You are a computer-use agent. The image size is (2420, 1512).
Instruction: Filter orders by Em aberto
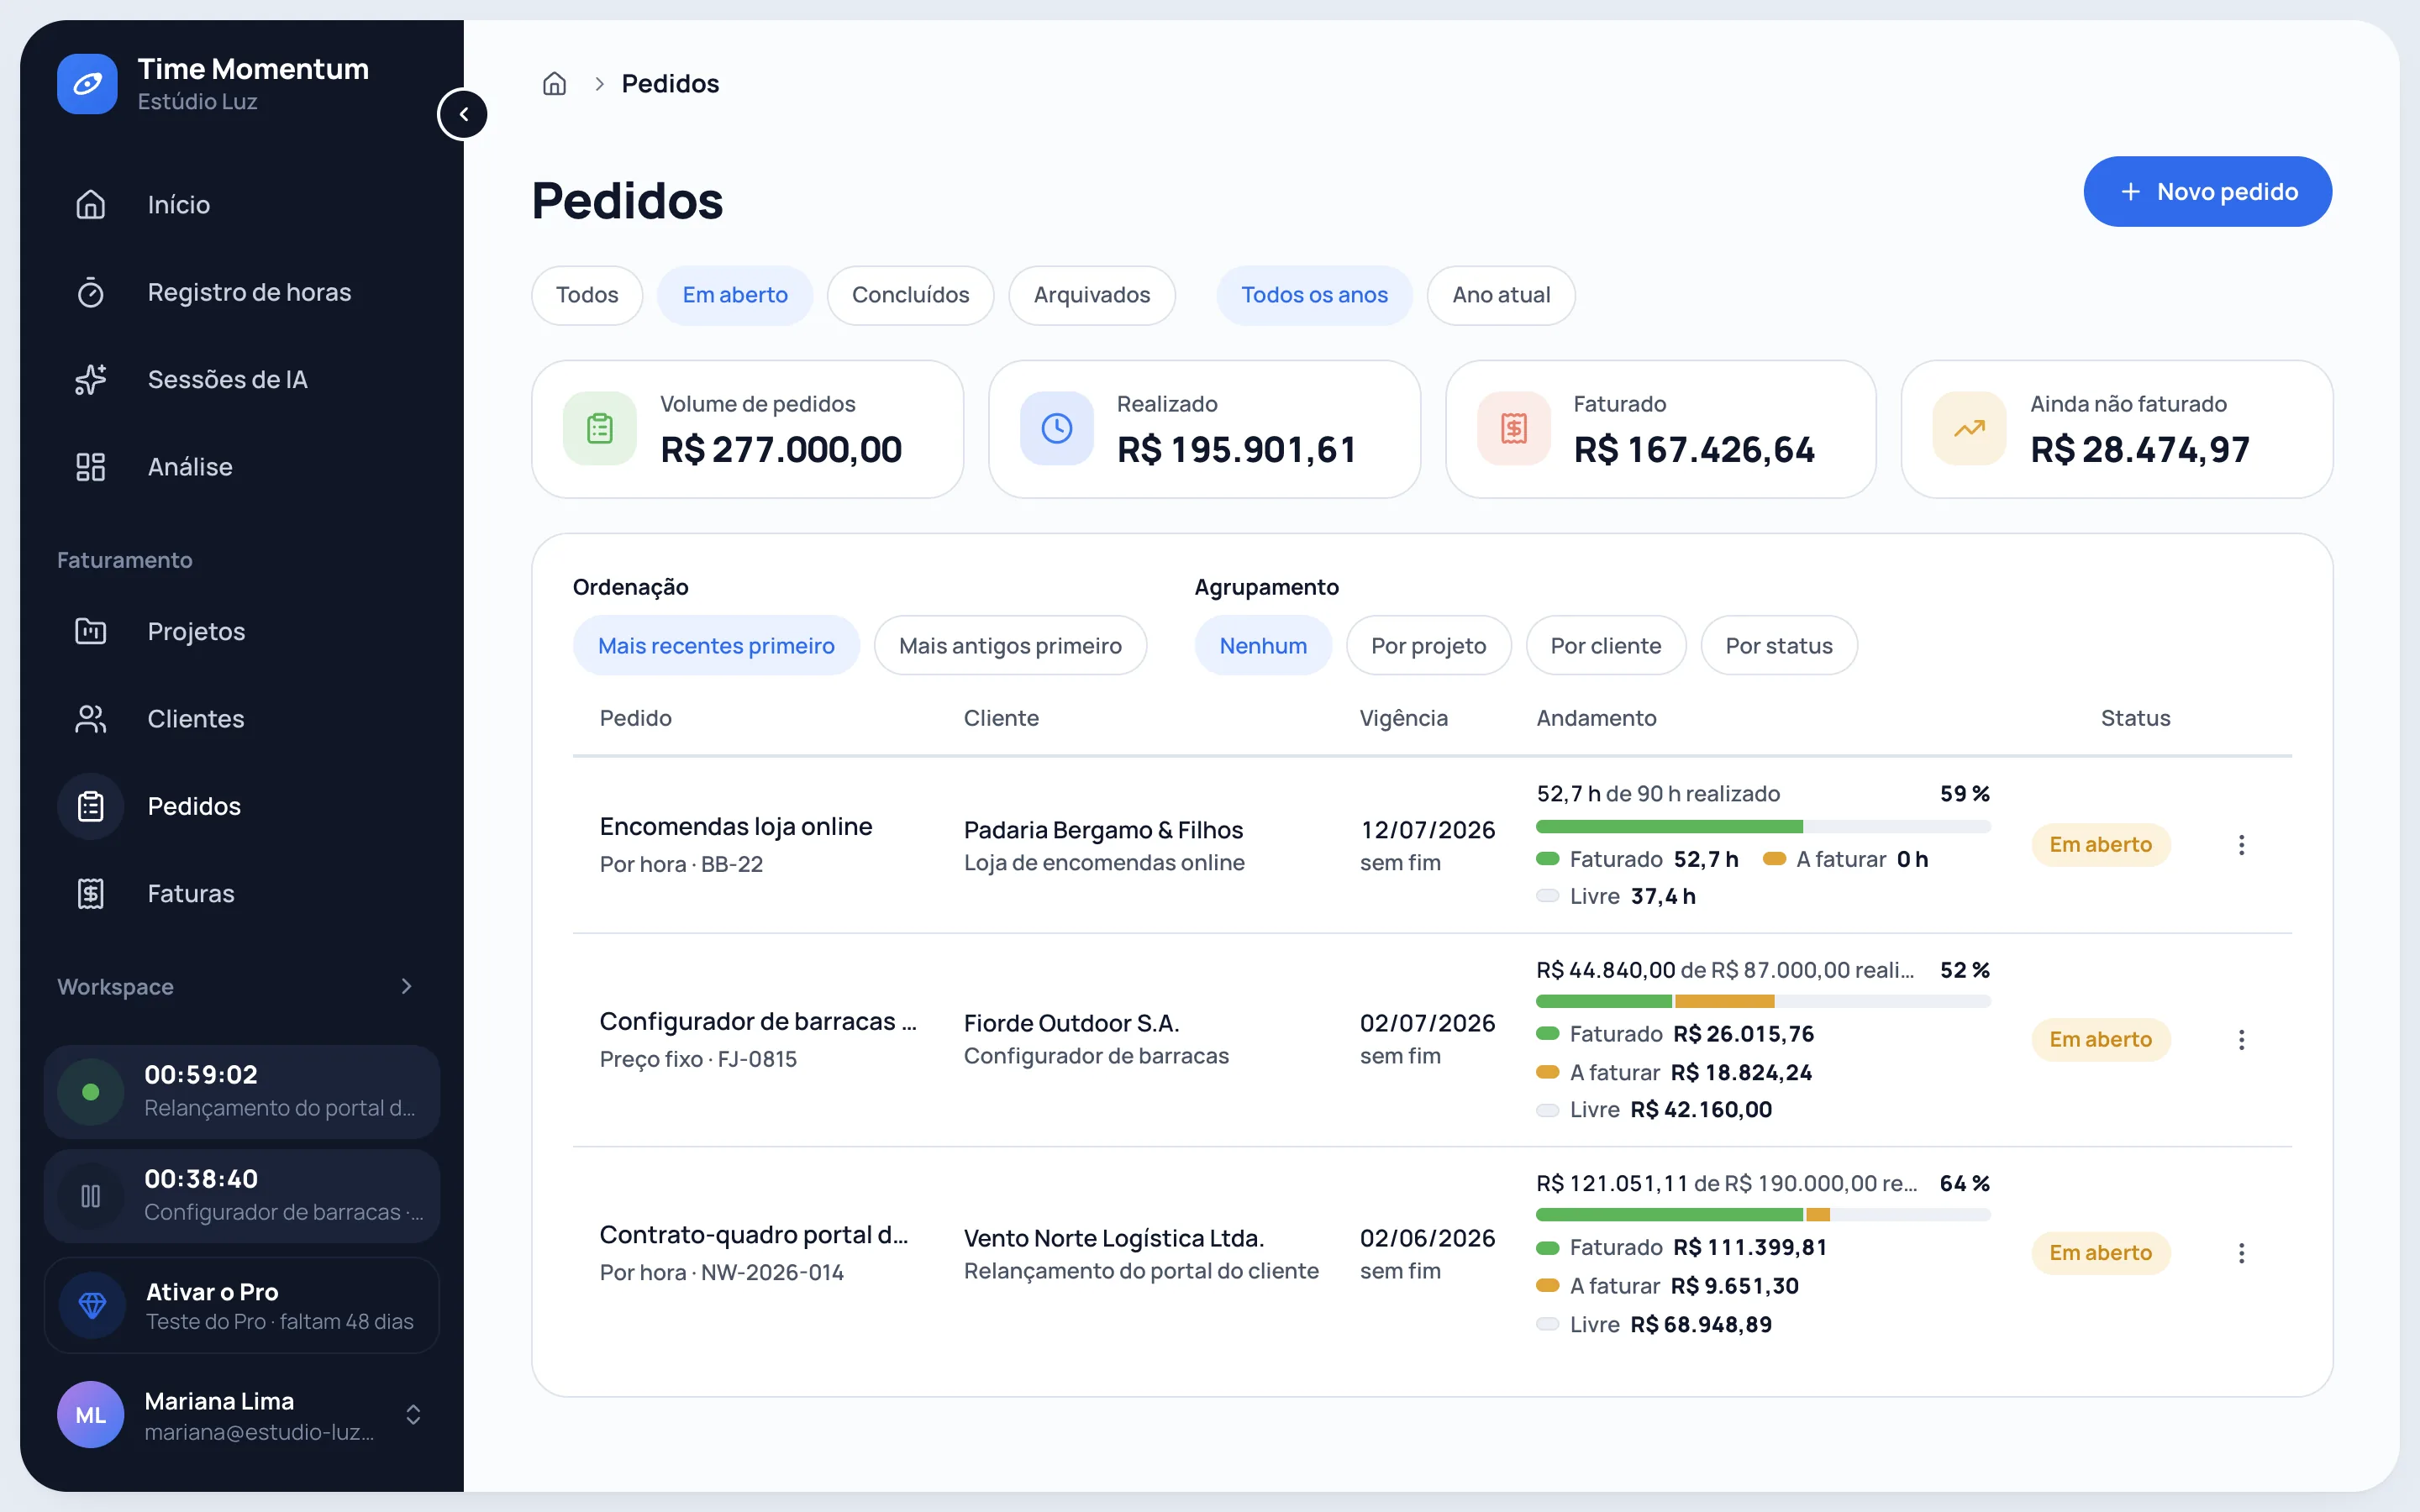coord(735,295)
